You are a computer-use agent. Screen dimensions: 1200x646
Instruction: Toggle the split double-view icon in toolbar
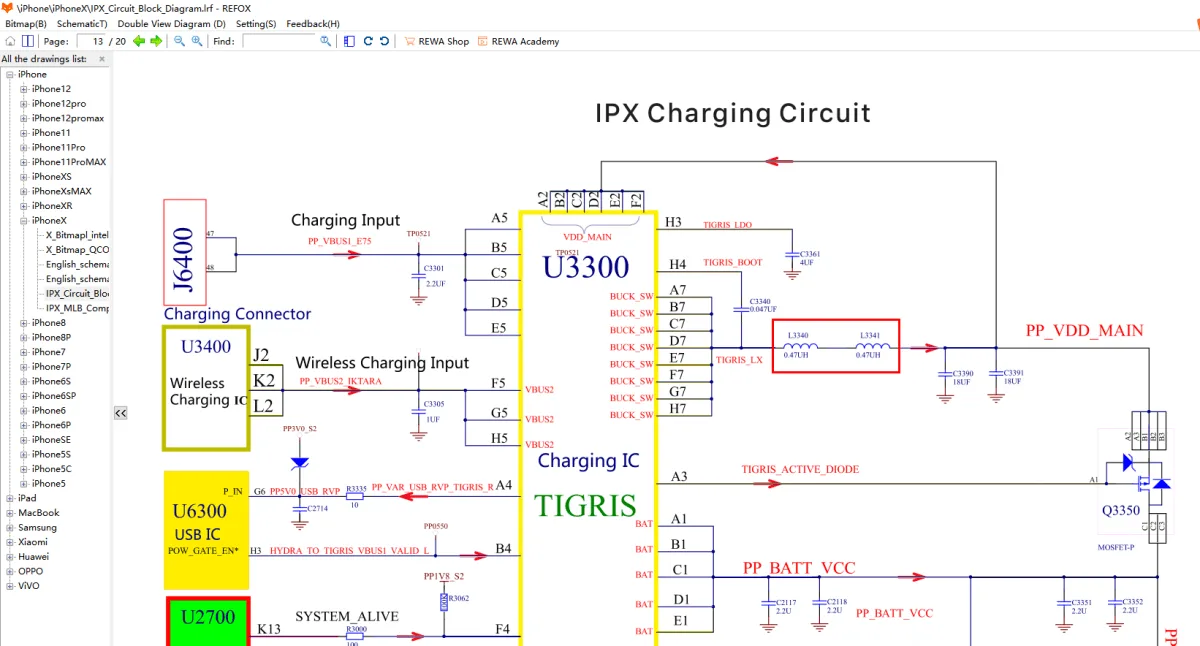coord(28,41)
